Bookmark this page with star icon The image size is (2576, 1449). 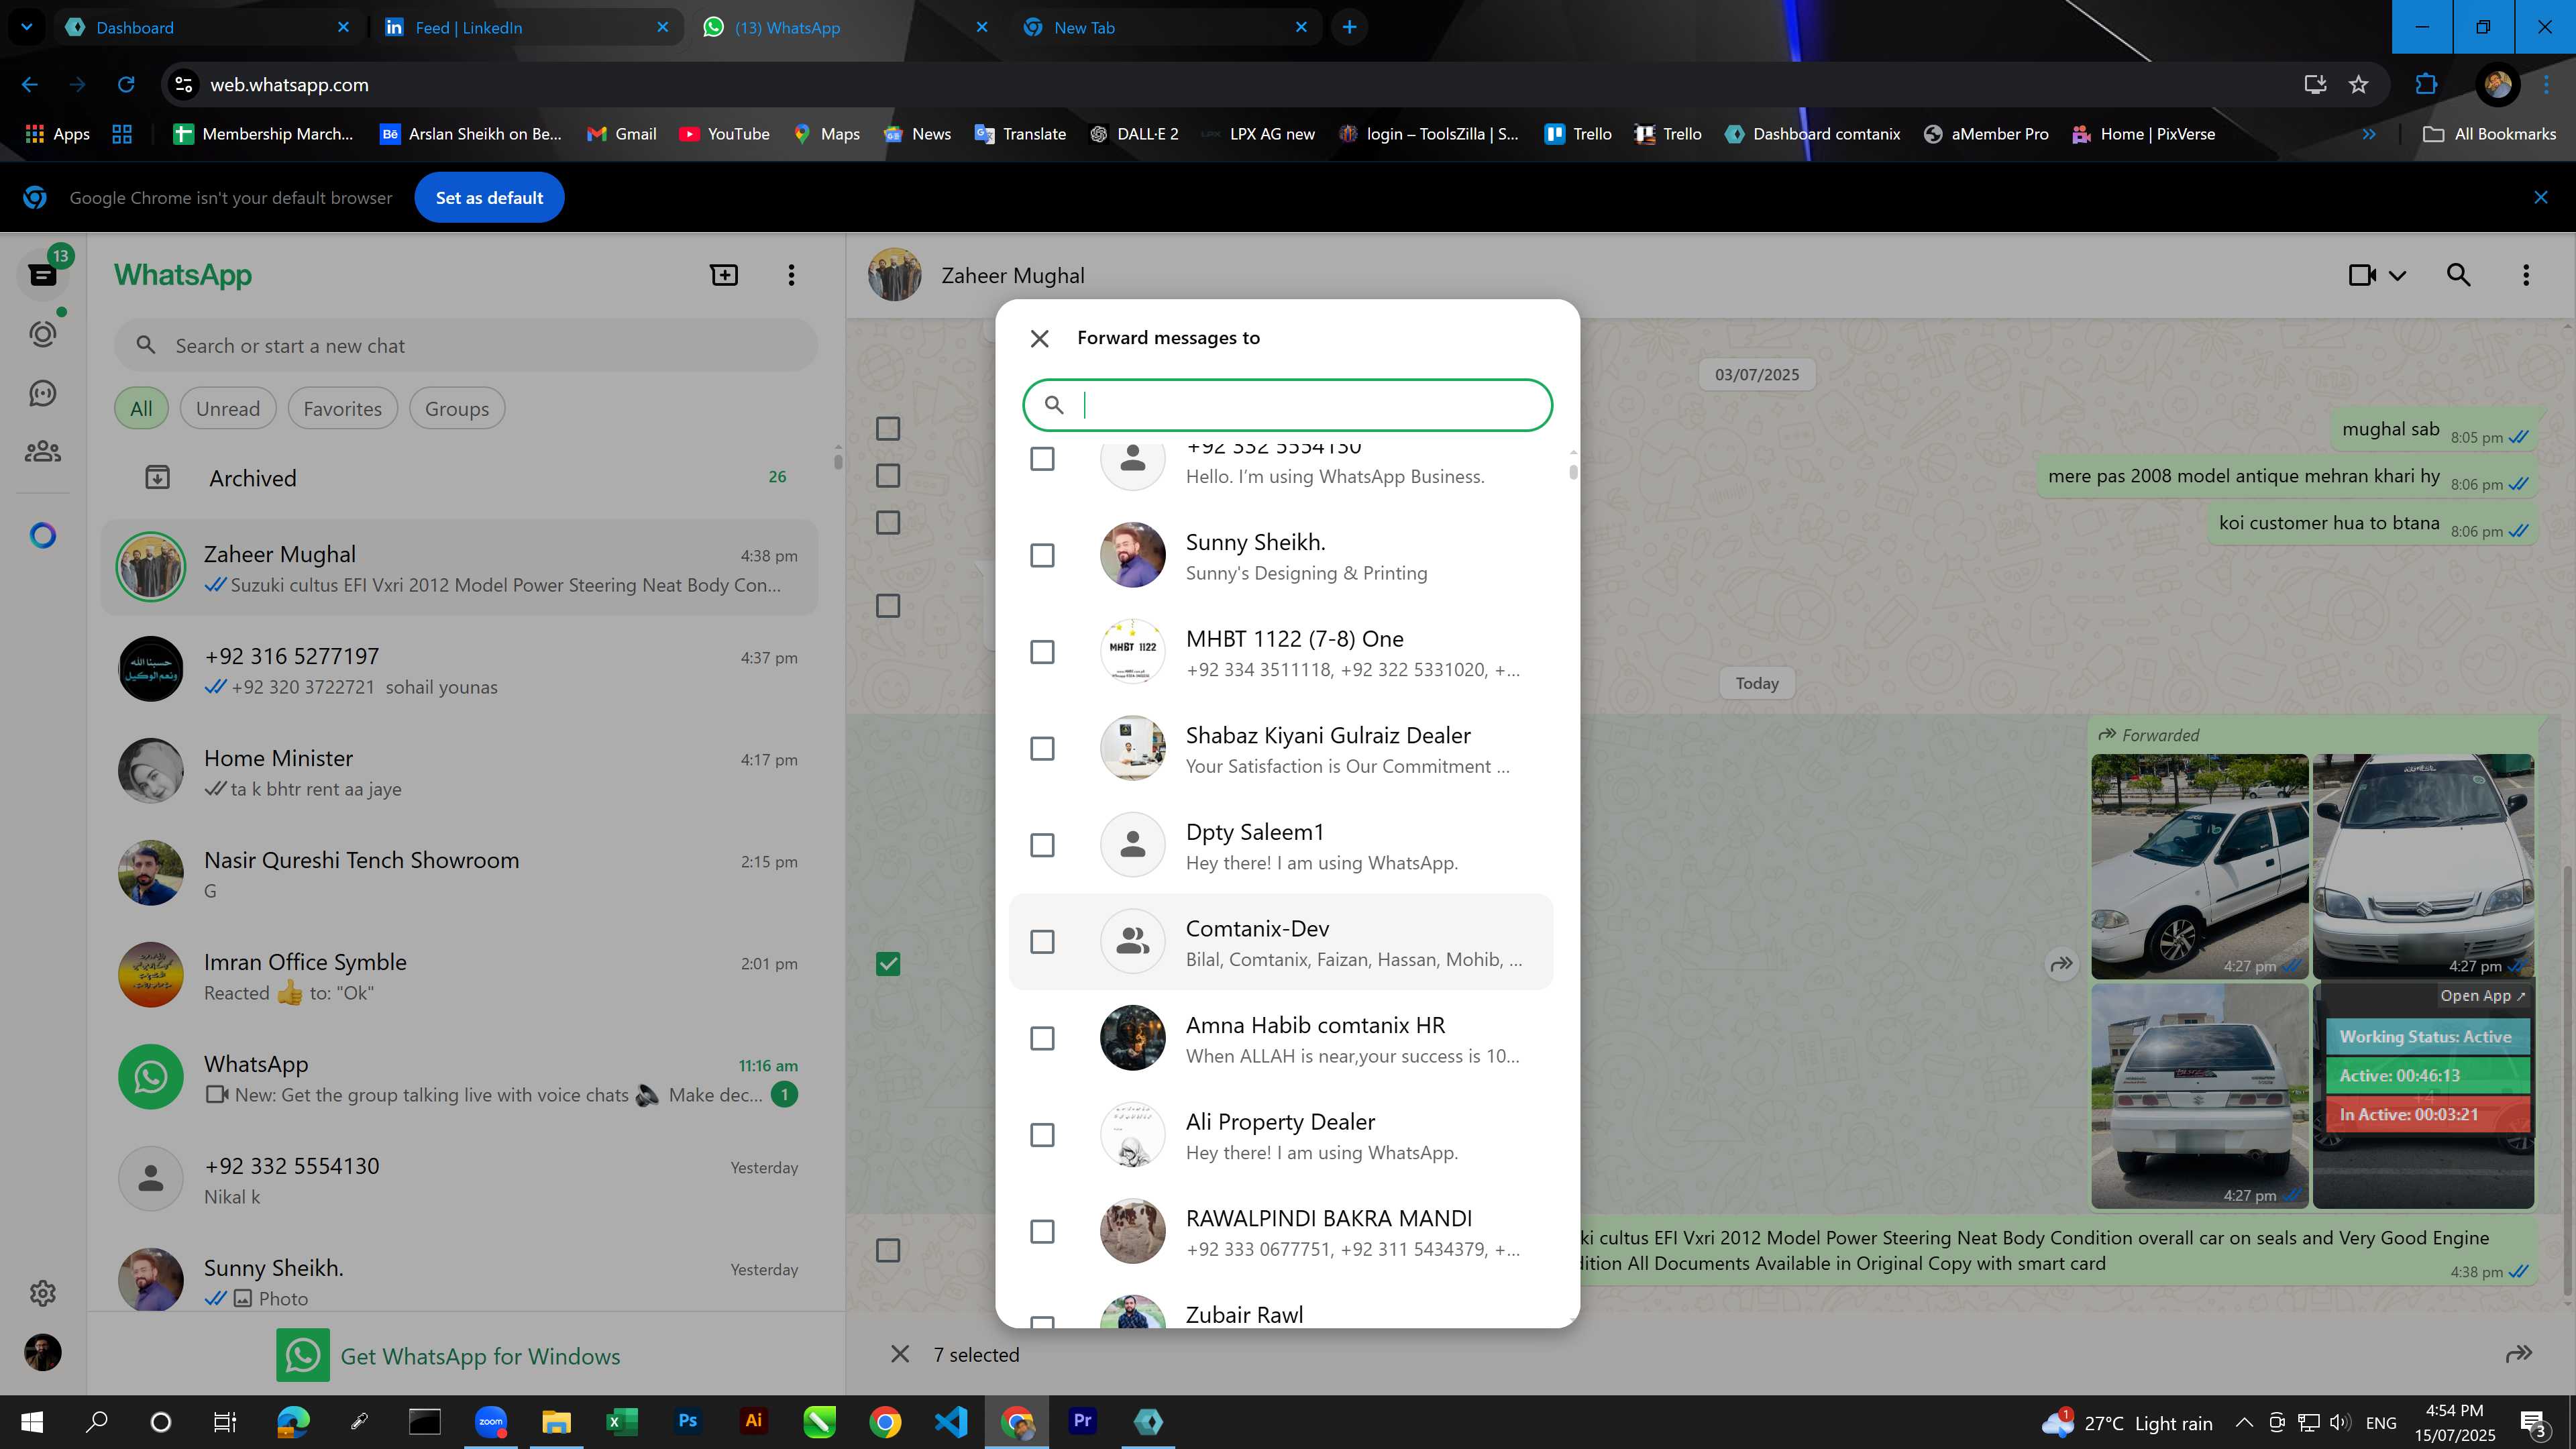click(2358, 85)
